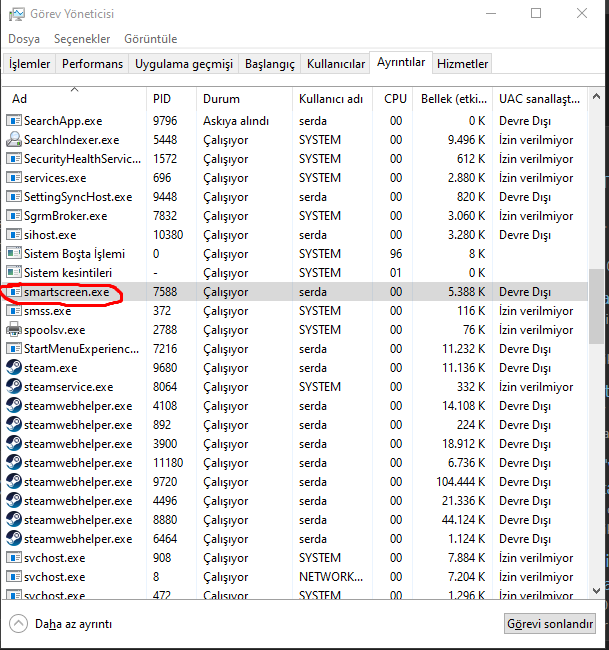609x650 pixels.
Task: Click the 9.496 K memory value
Action: click(466, 140)
